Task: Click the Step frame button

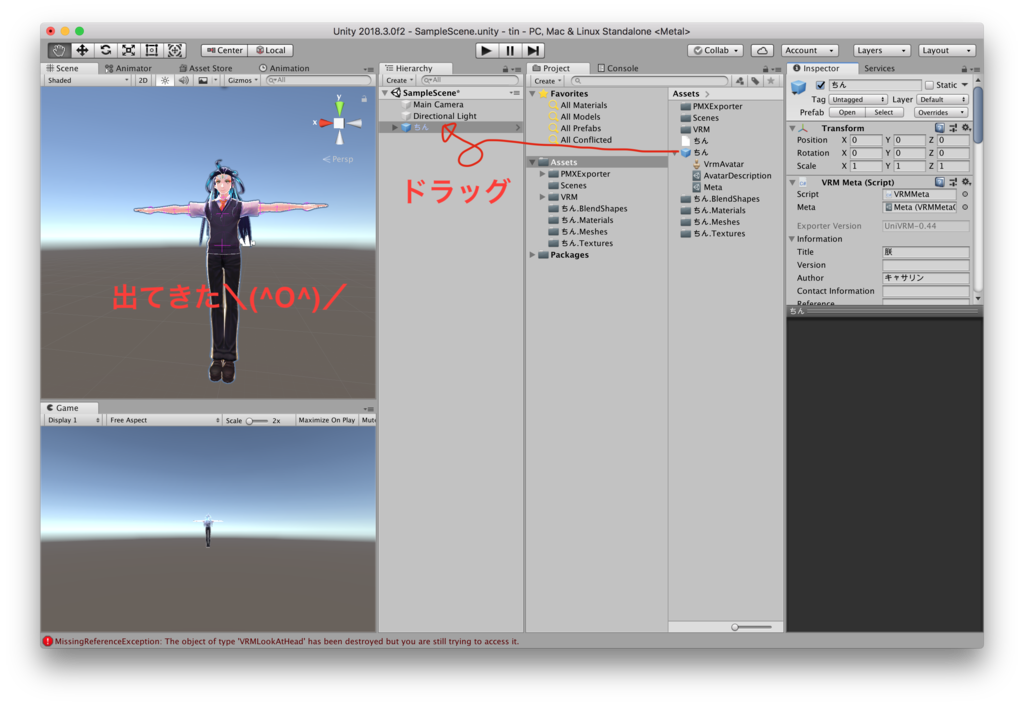Action: click(534, 50)
